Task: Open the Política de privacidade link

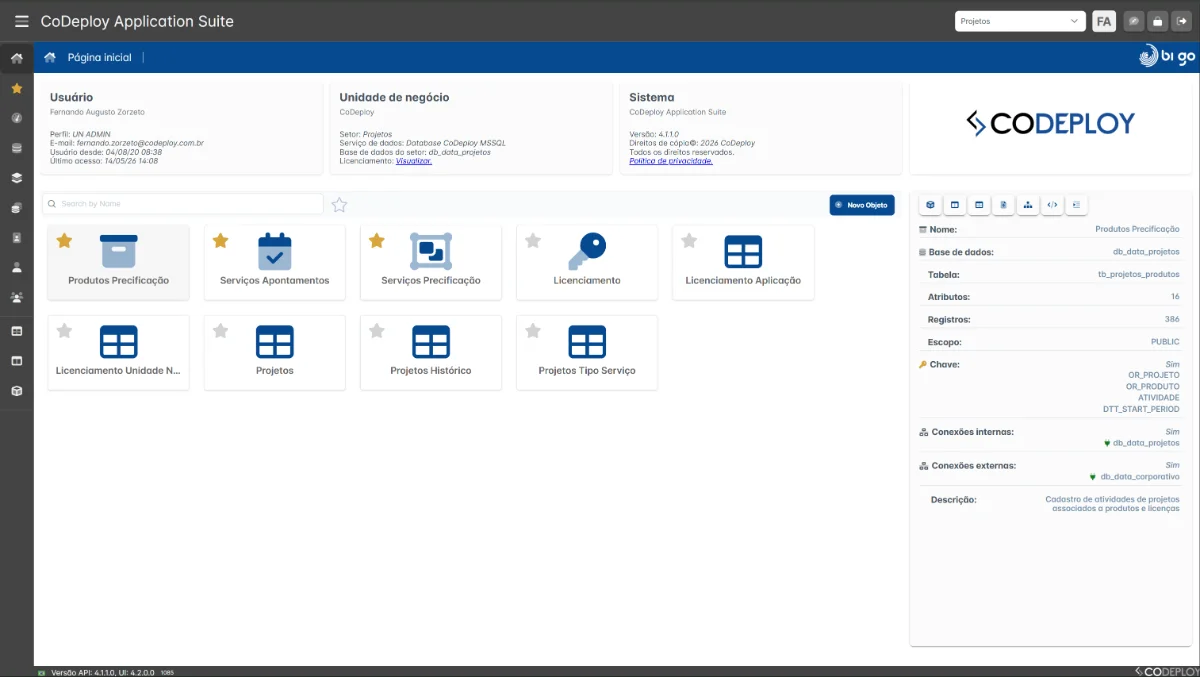Action: [x=671, y=161]
